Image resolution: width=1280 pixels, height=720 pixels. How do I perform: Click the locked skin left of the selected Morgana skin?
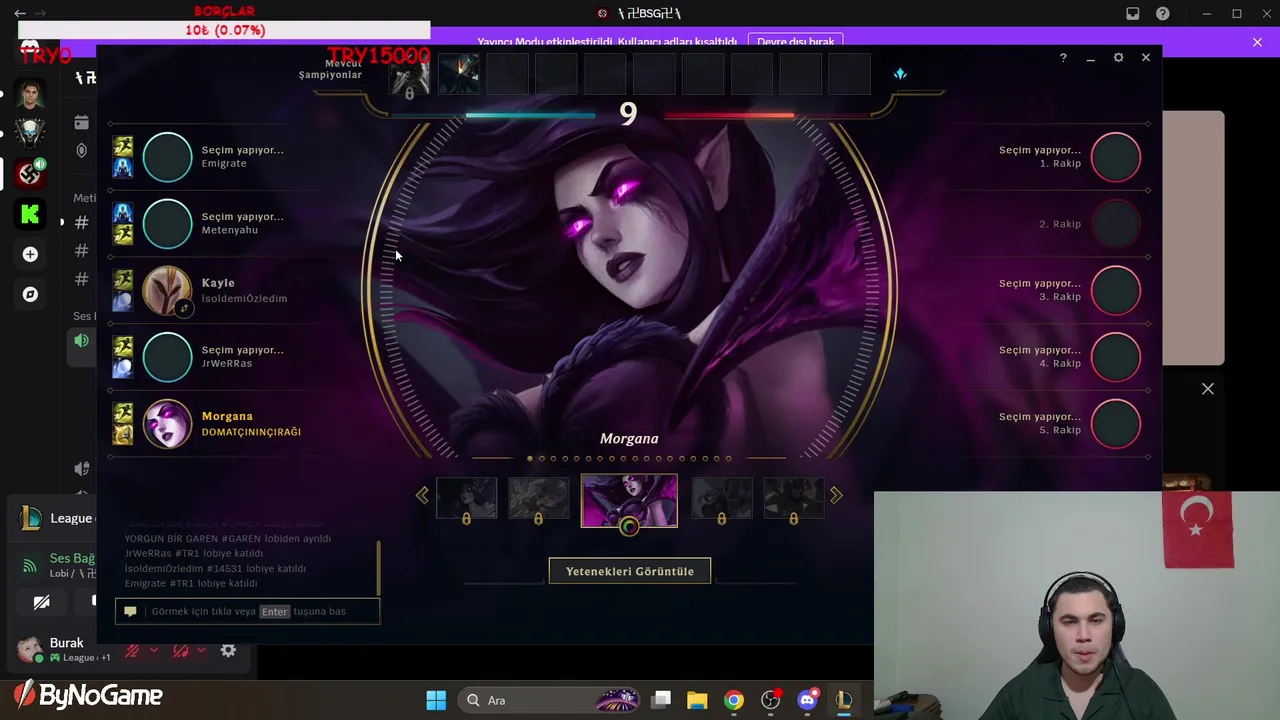(x=538, y=498)
